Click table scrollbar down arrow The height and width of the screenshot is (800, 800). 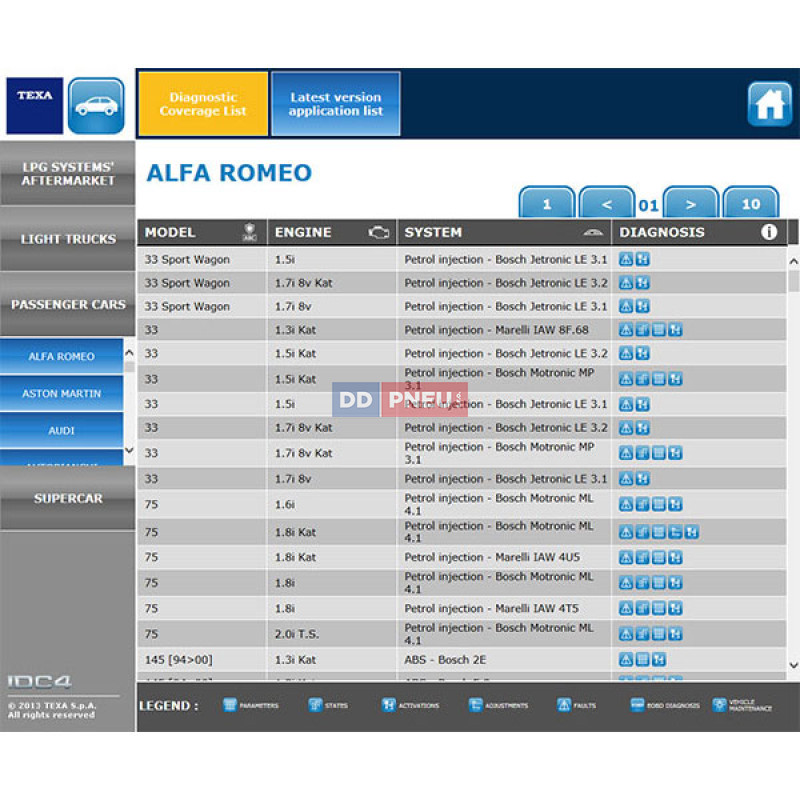click(x=793, y=665)
